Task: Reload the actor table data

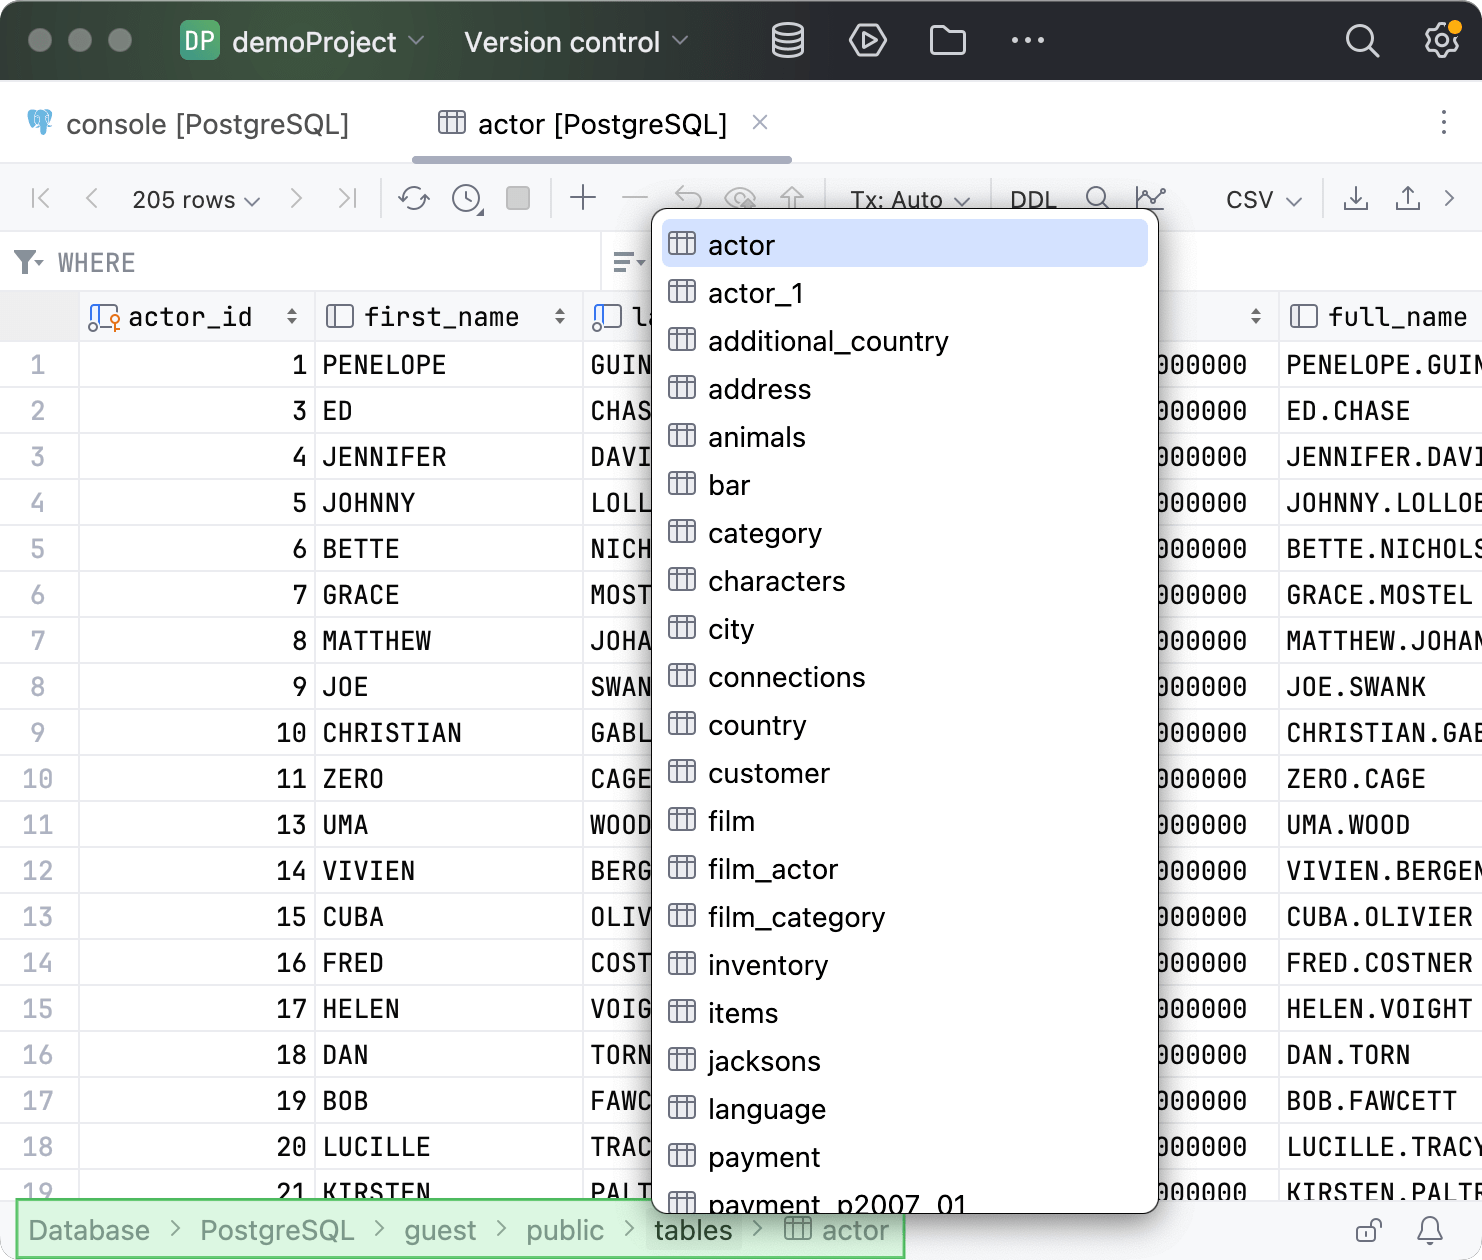Action: 413,198
